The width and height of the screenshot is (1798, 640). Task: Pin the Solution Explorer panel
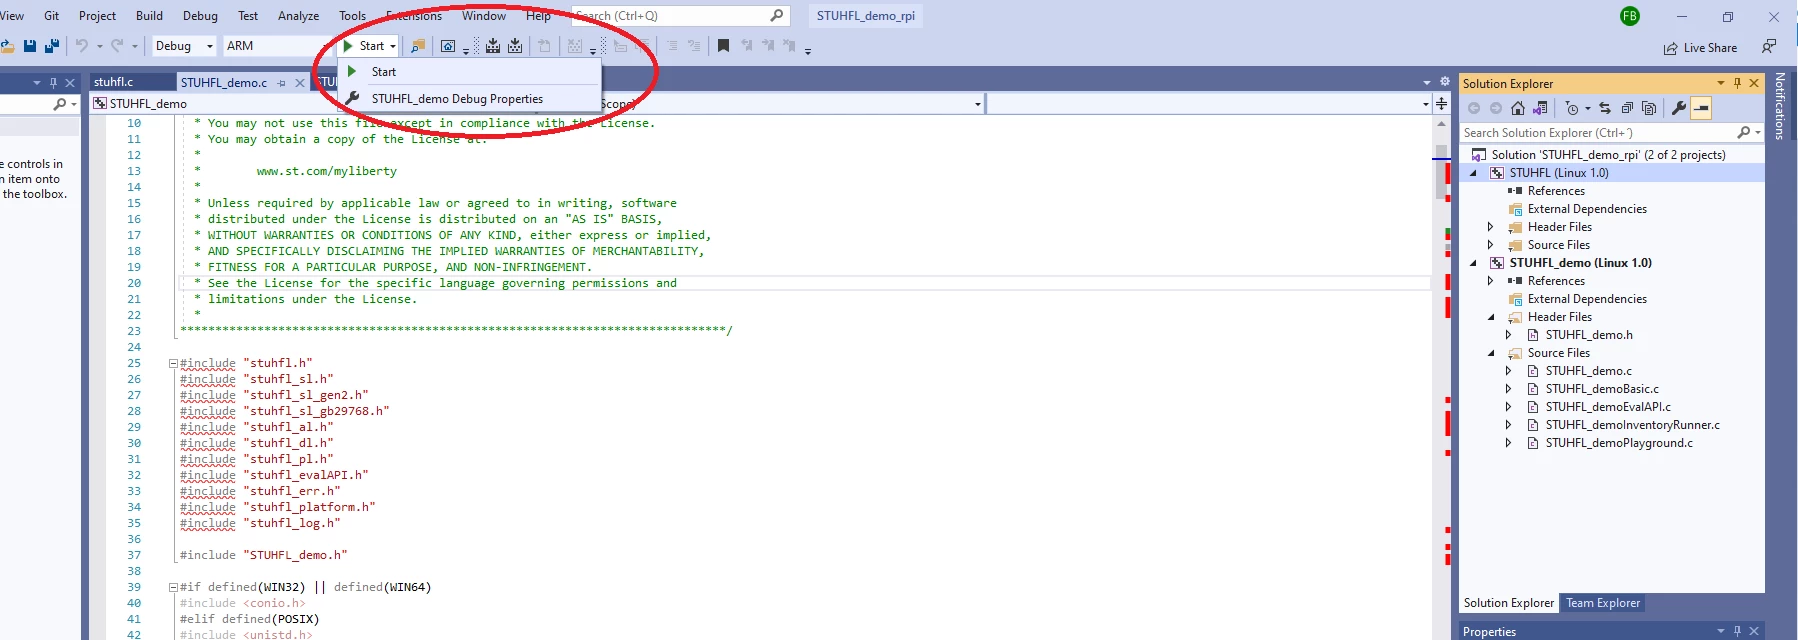[1737, 83]
